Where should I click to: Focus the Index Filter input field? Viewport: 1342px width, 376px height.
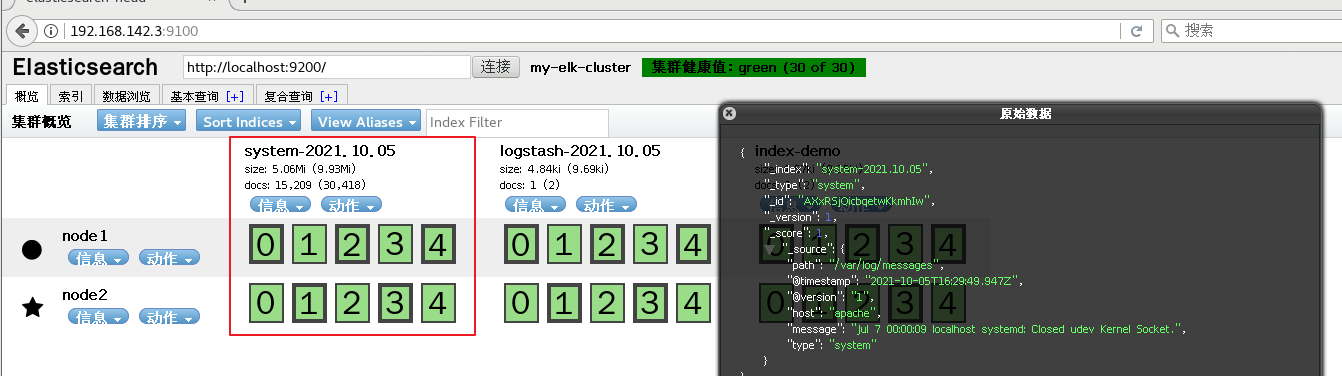coord(516,122)
